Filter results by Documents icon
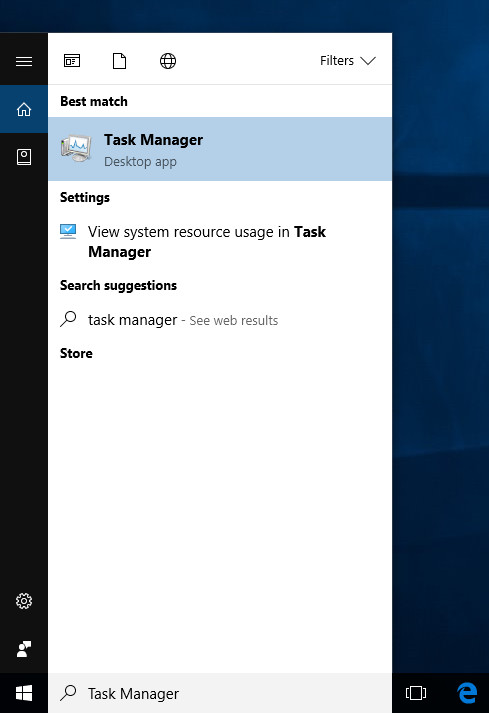 pos(120,60)
